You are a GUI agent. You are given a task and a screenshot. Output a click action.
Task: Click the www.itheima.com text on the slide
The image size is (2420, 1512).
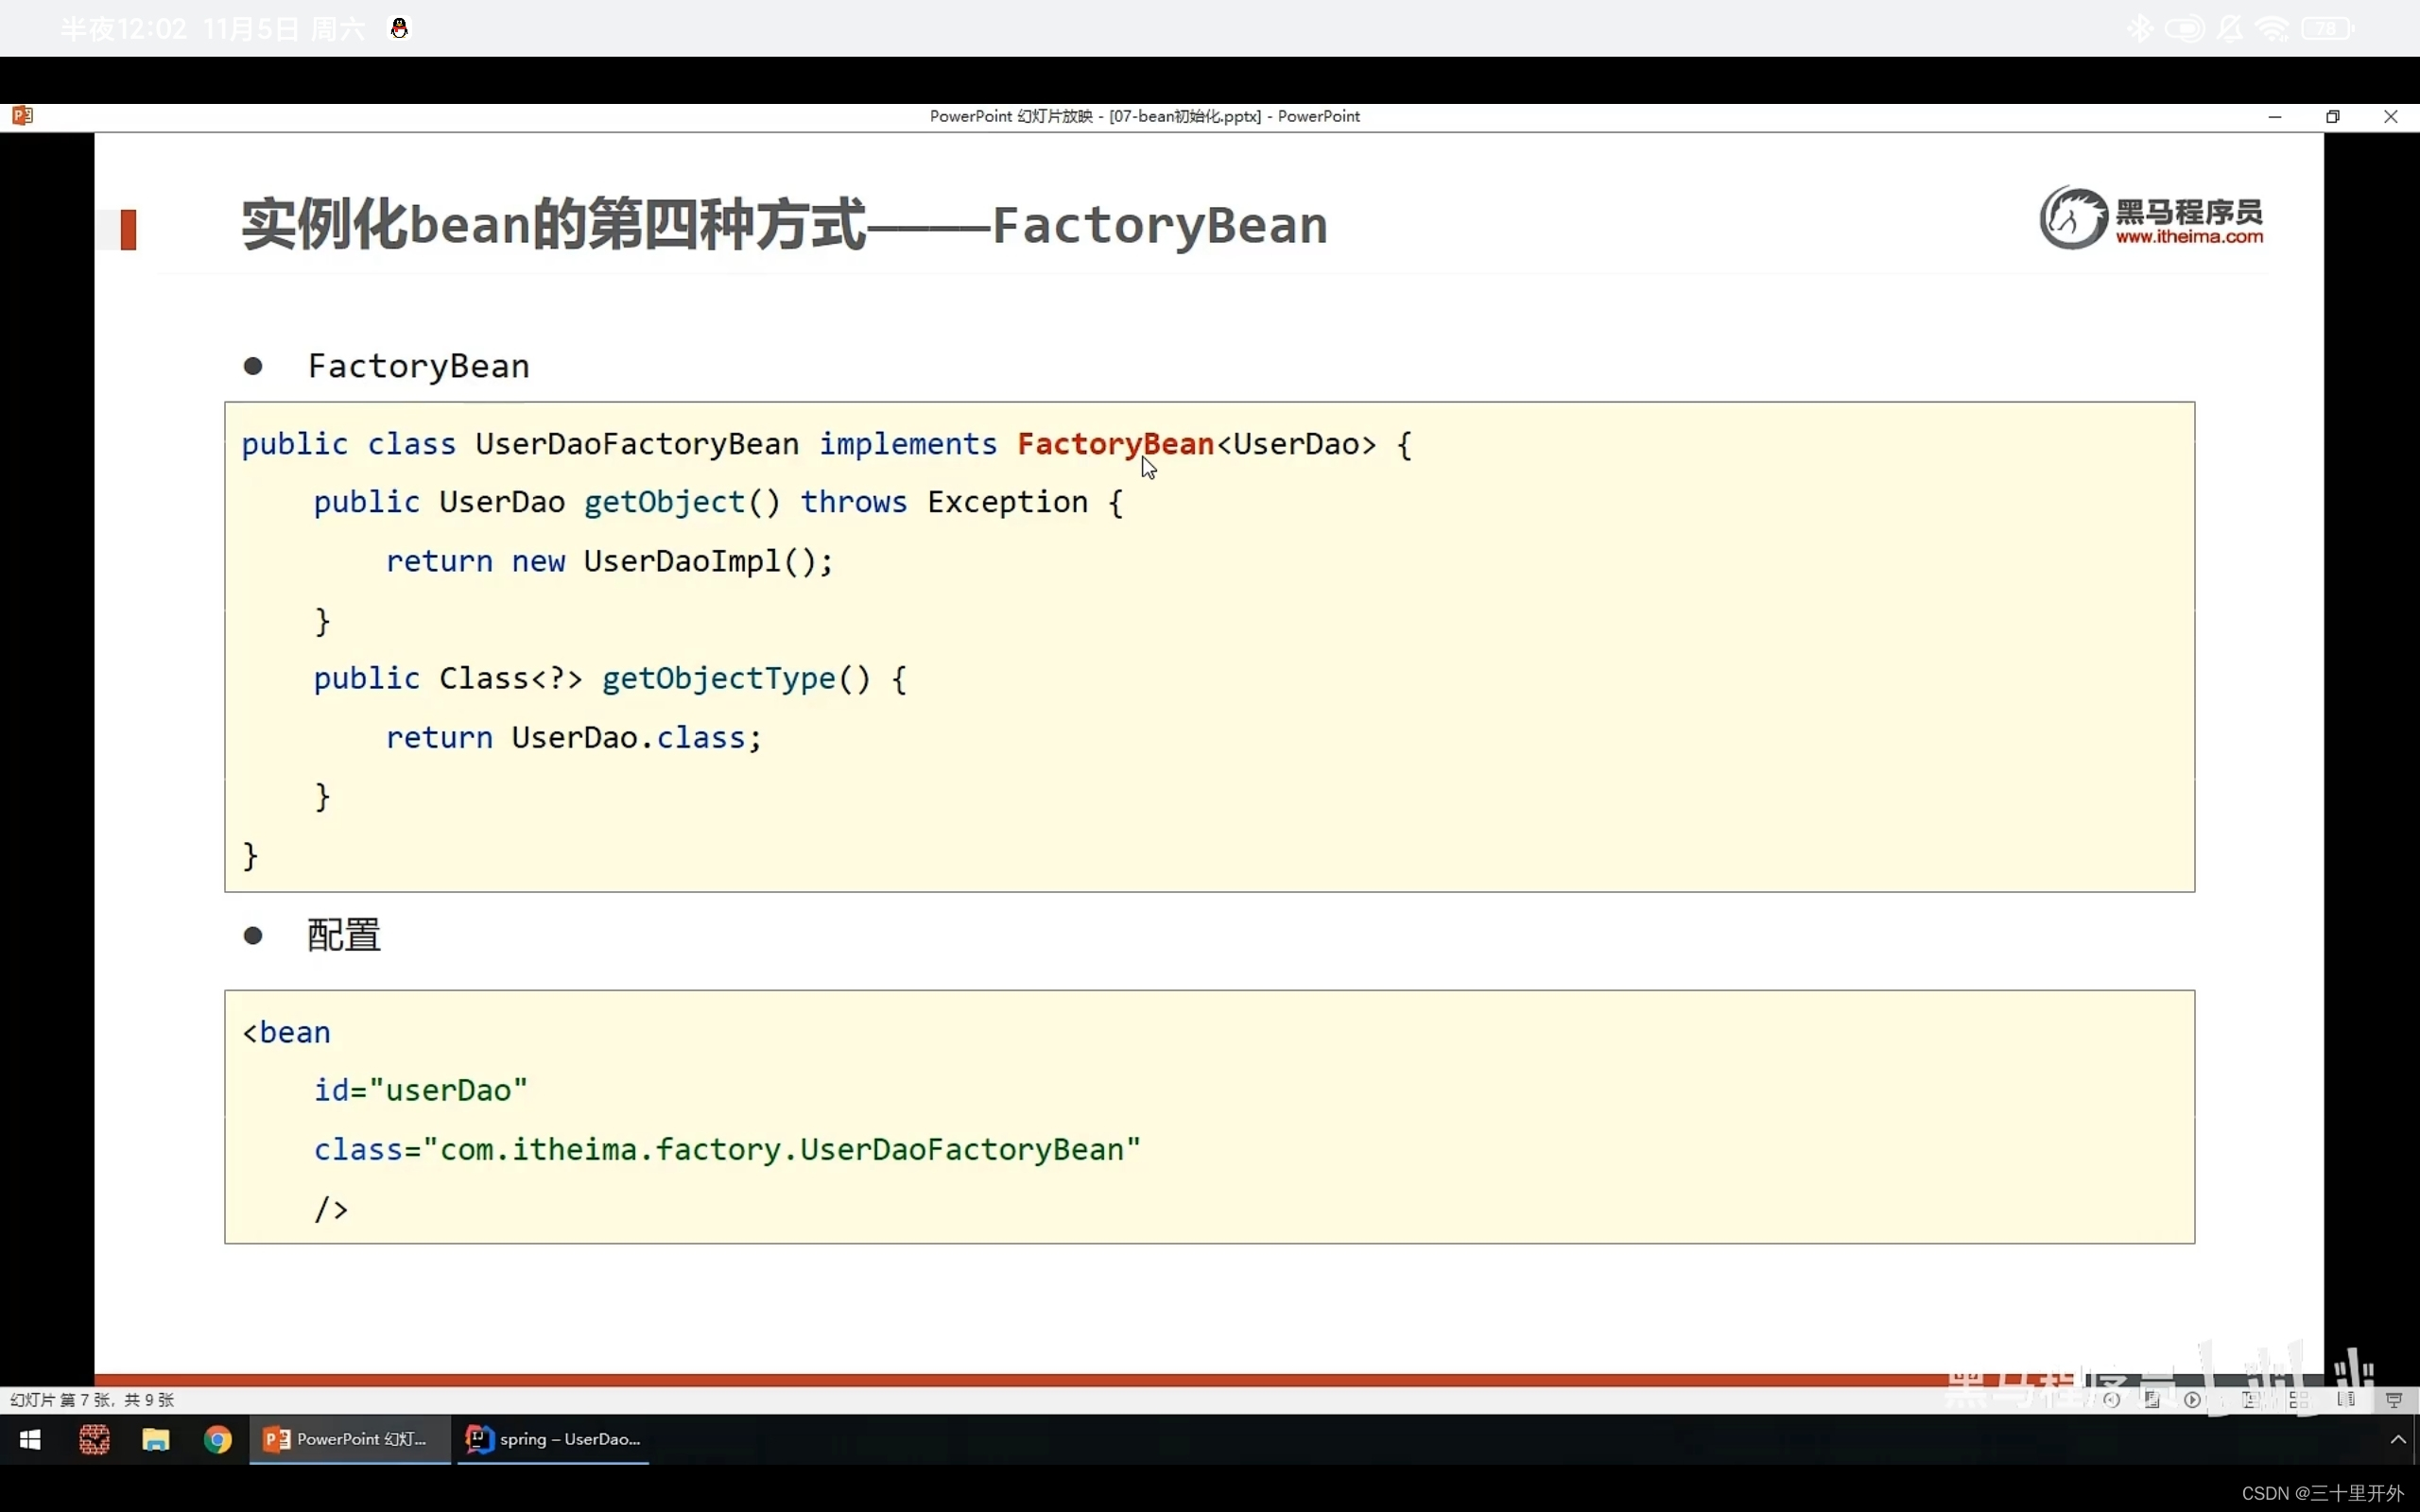[2189, 237]
